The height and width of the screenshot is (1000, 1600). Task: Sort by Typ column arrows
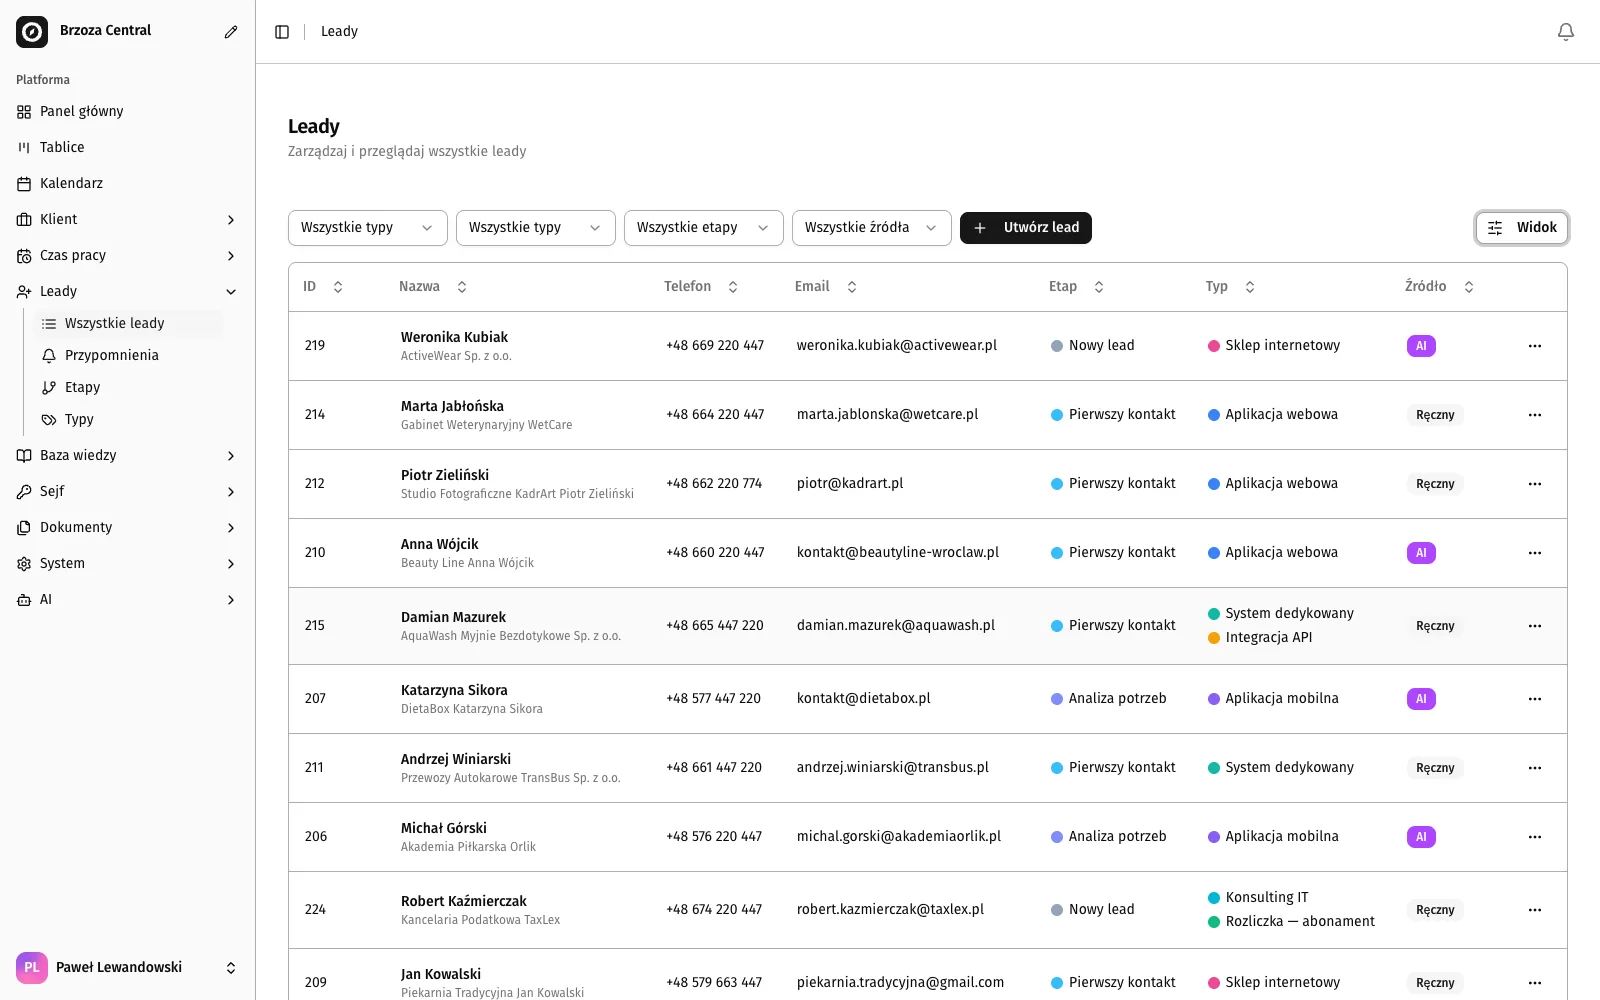click(x=1250, y=287)
